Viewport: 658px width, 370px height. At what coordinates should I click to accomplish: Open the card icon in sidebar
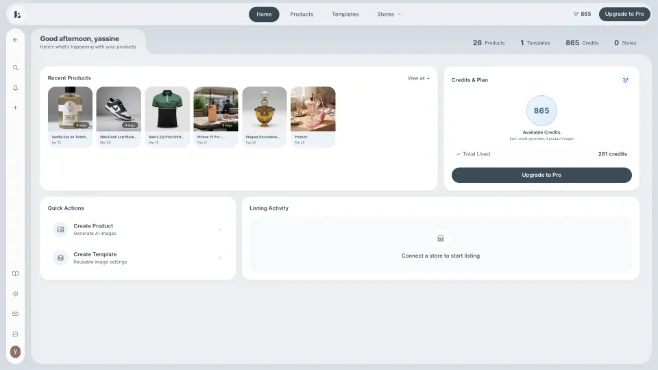16,314
